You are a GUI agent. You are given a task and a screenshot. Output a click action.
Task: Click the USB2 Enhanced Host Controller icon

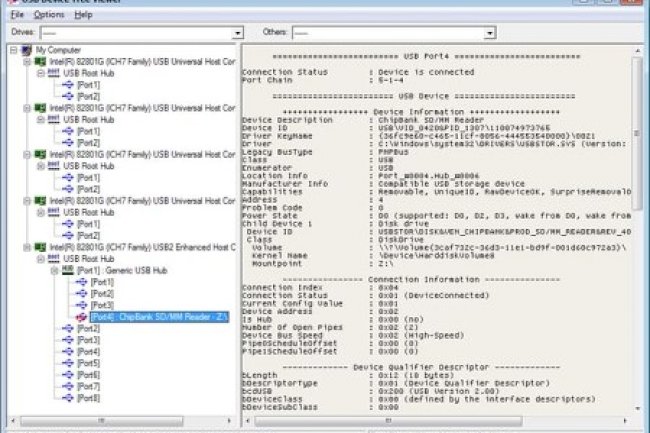click(x=40, y=247)
